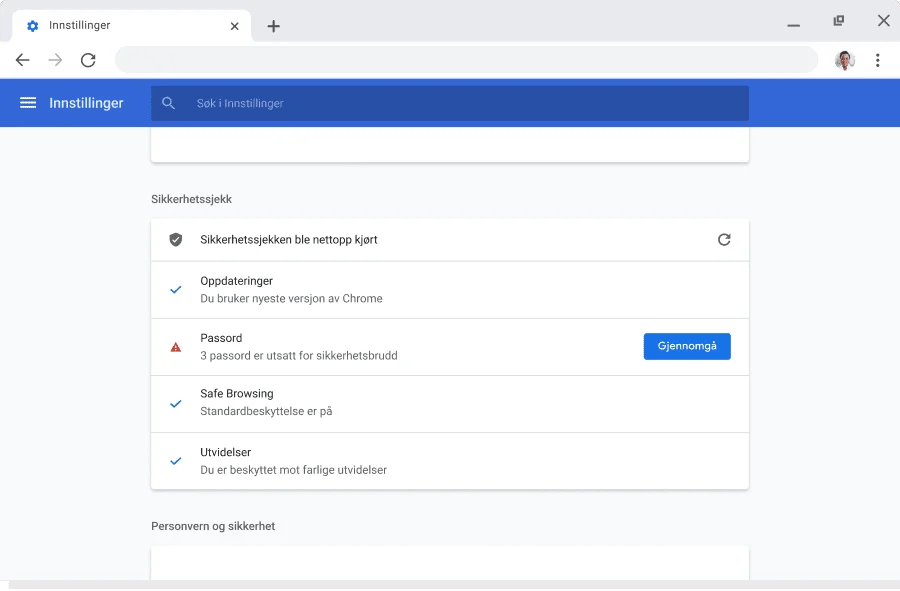Open the Safe Browsing row
Image resolution: width=900 pixels, height=591 pixels.
450,403
